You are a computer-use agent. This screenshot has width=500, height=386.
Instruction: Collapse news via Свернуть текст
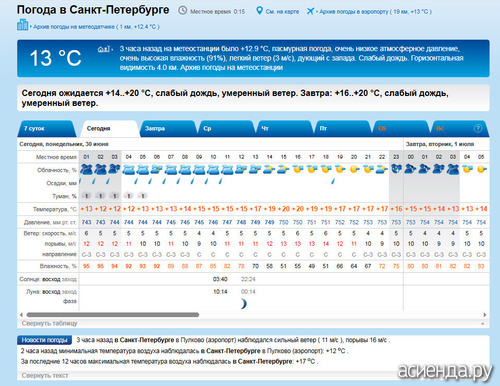[x=45, y=375]
